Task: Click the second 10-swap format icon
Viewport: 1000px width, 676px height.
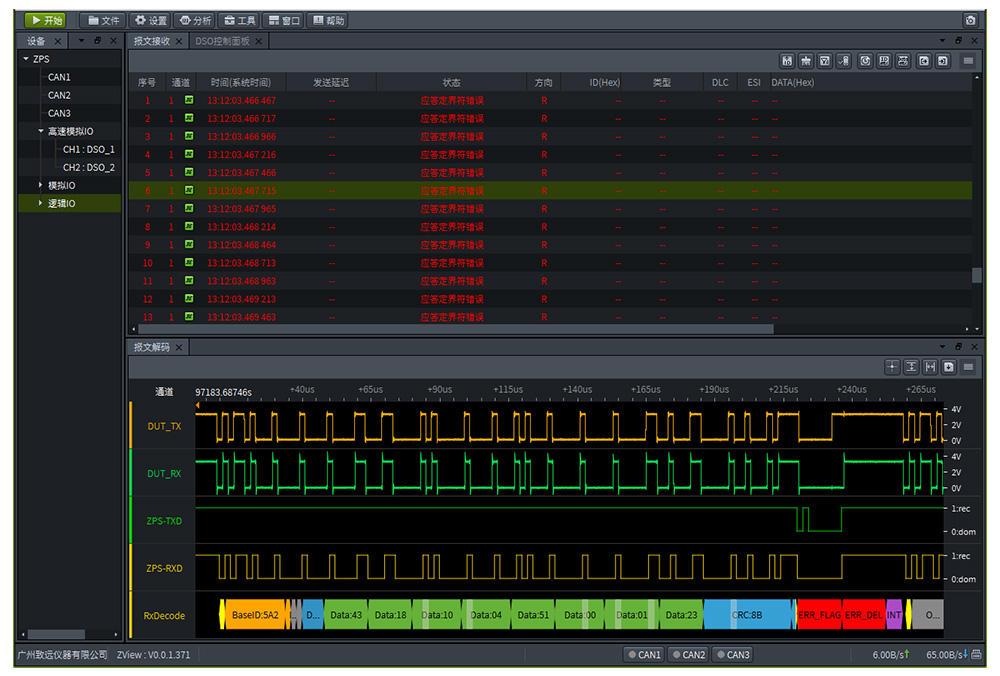Action: [884, 61]
